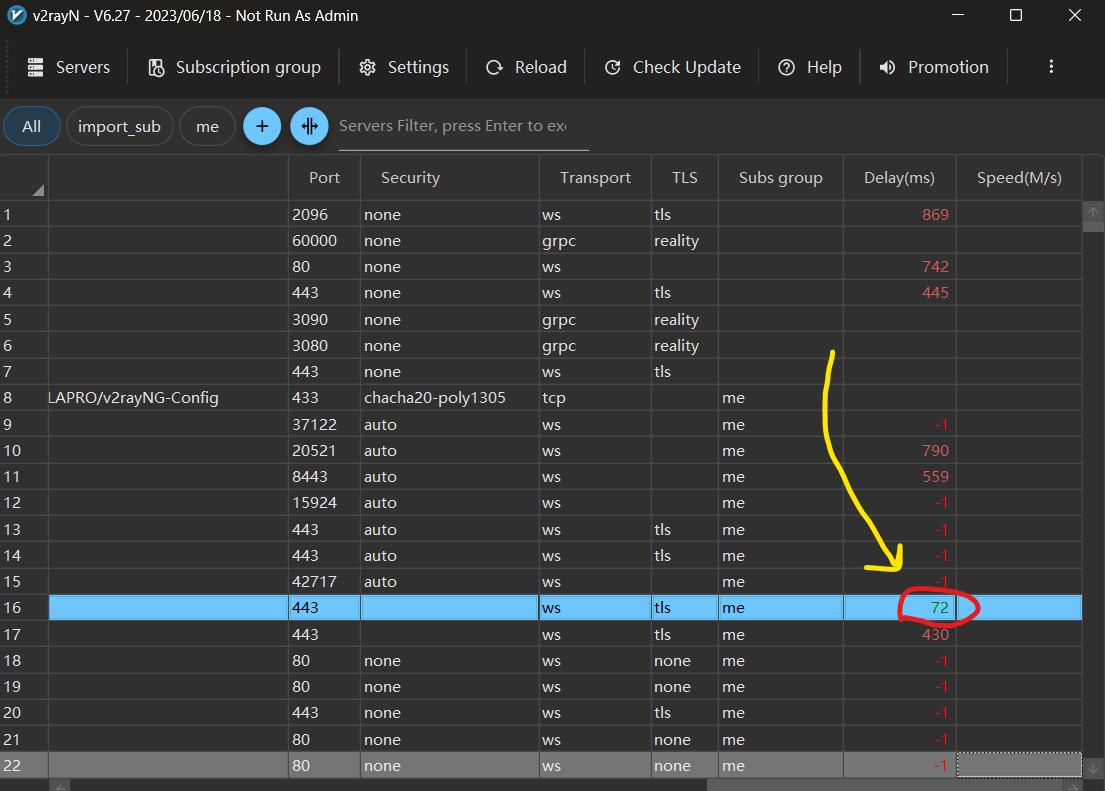Image resolution: width=1105 pixels, height=791 pixels.
Task: Select row header number 13
Action: [x=24, y=529]
